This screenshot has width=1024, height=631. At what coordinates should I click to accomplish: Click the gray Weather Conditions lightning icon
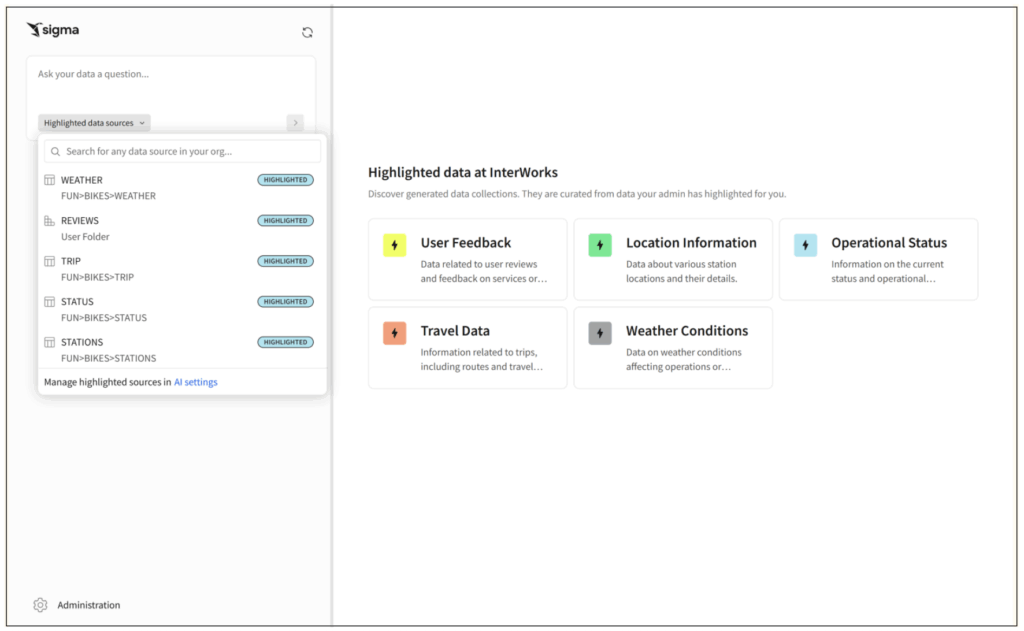[x=600, y=333]
